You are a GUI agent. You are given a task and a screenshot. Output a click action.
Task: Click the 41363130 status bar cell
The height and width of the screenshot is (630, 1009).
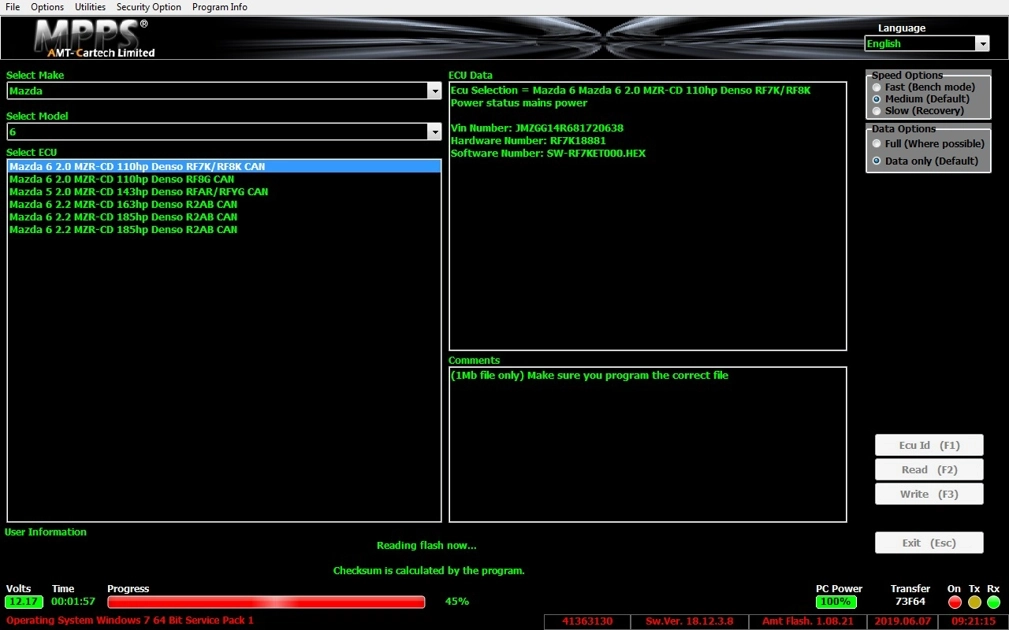(x=587, y=622)
